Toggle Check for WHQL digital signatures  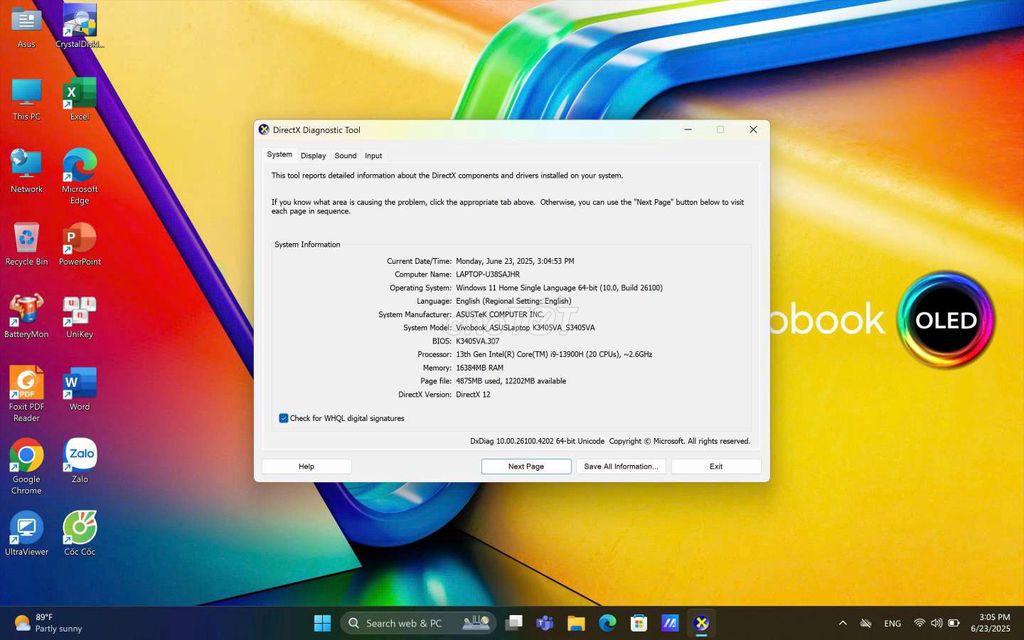click(283, 418)
